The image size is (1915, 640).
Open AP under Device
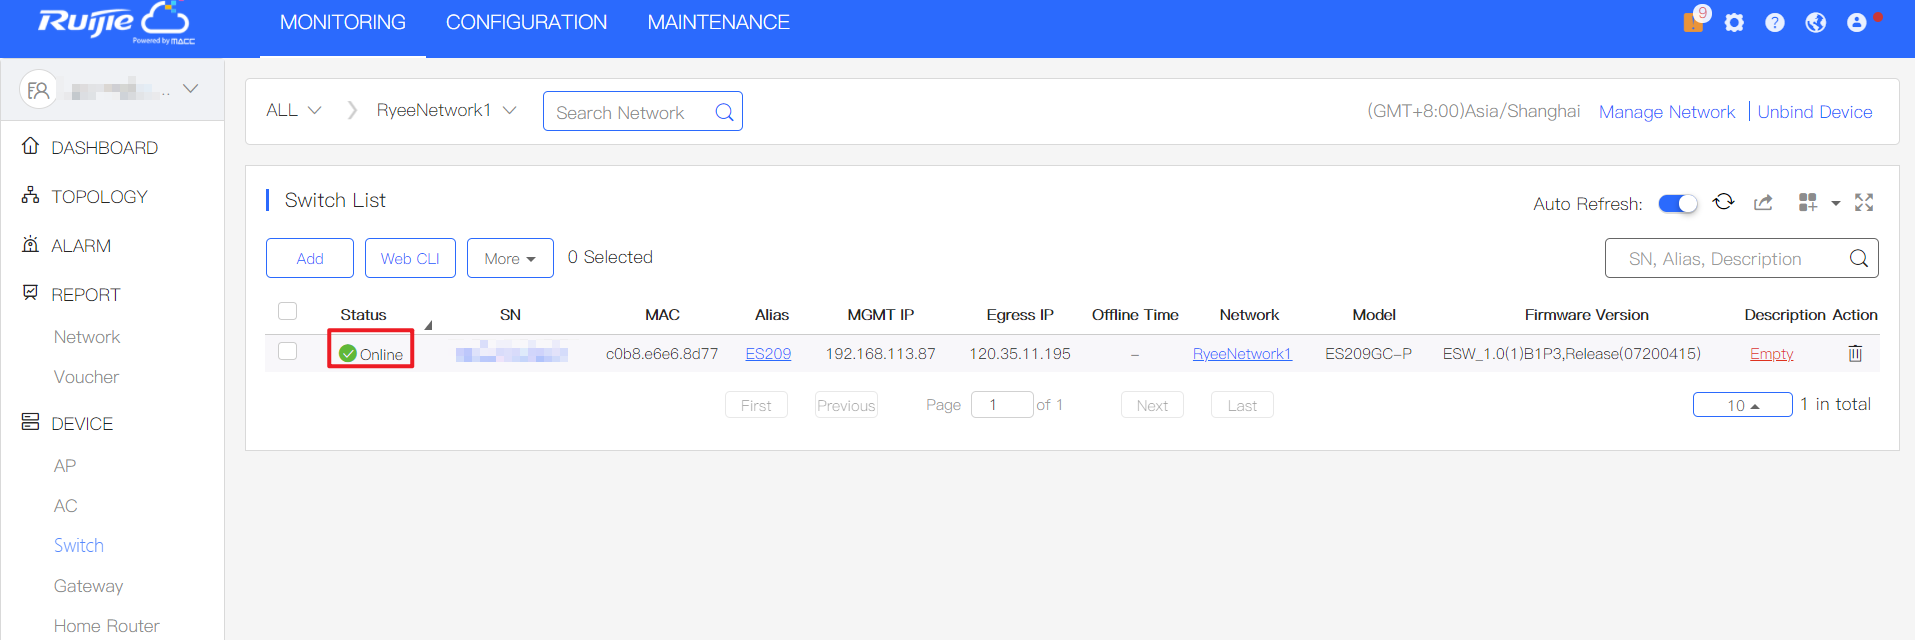coord(65,466)
